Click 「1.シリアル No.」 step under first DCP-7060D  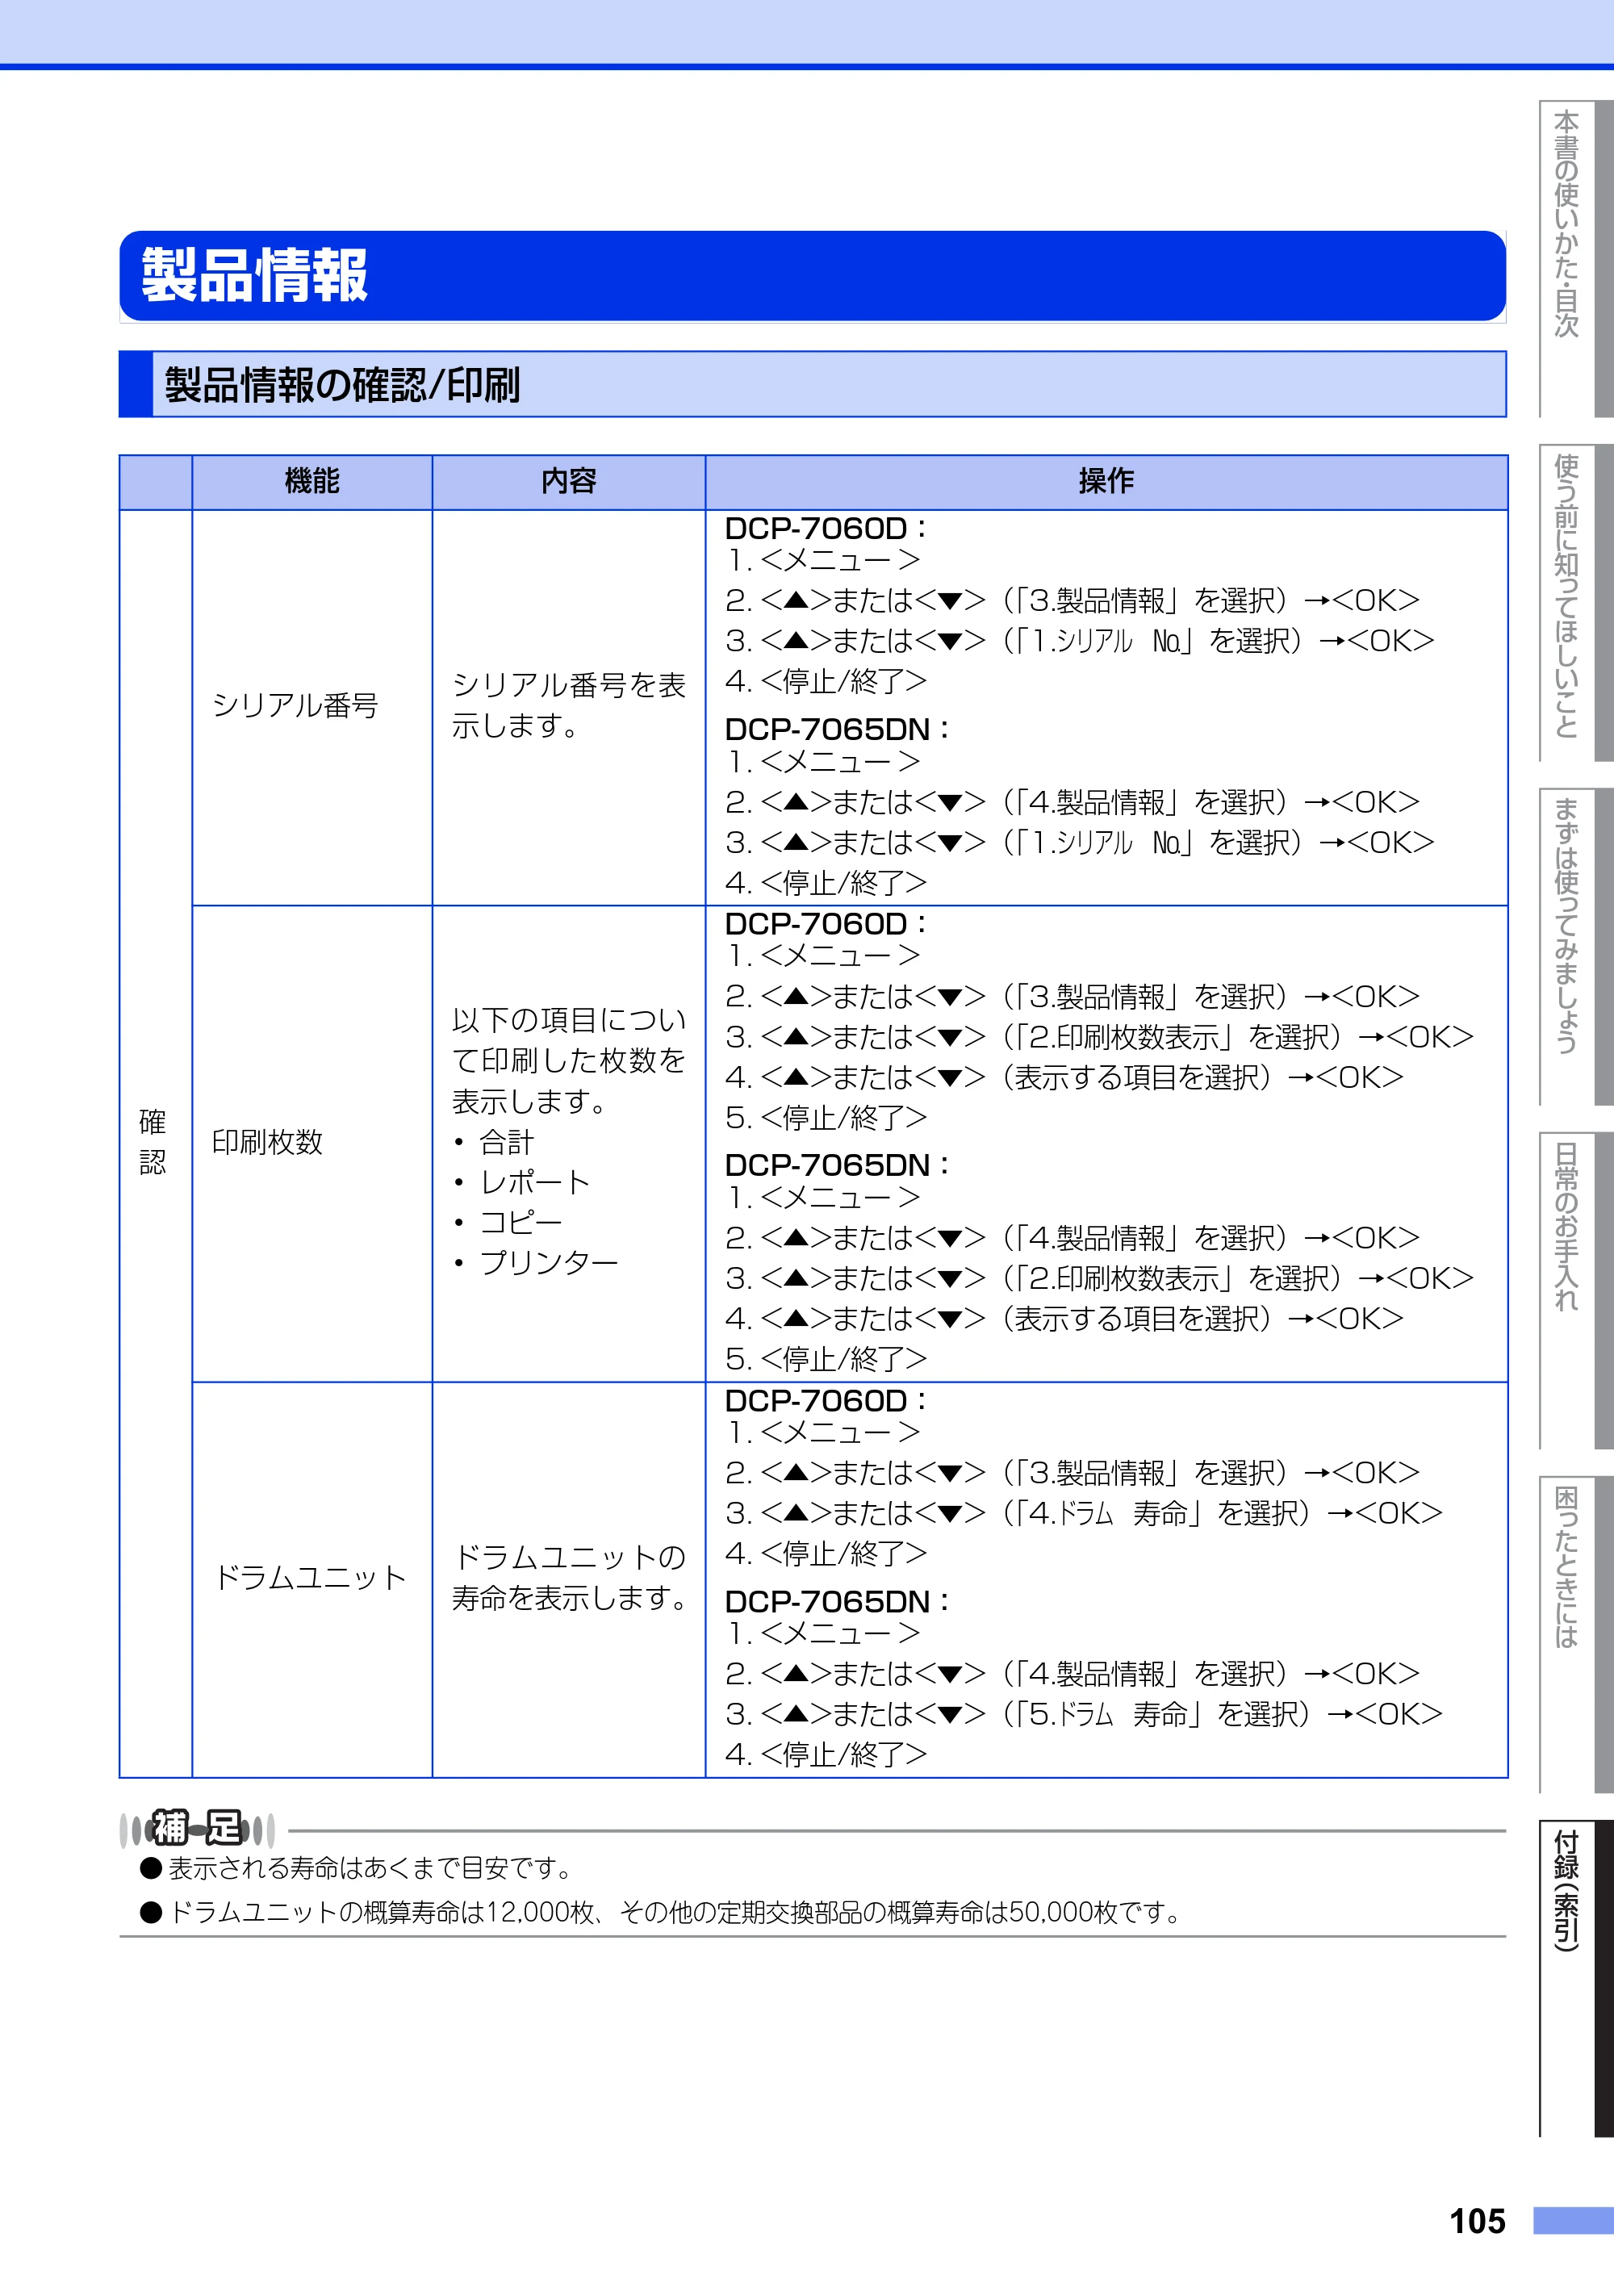coord(1080,641)
